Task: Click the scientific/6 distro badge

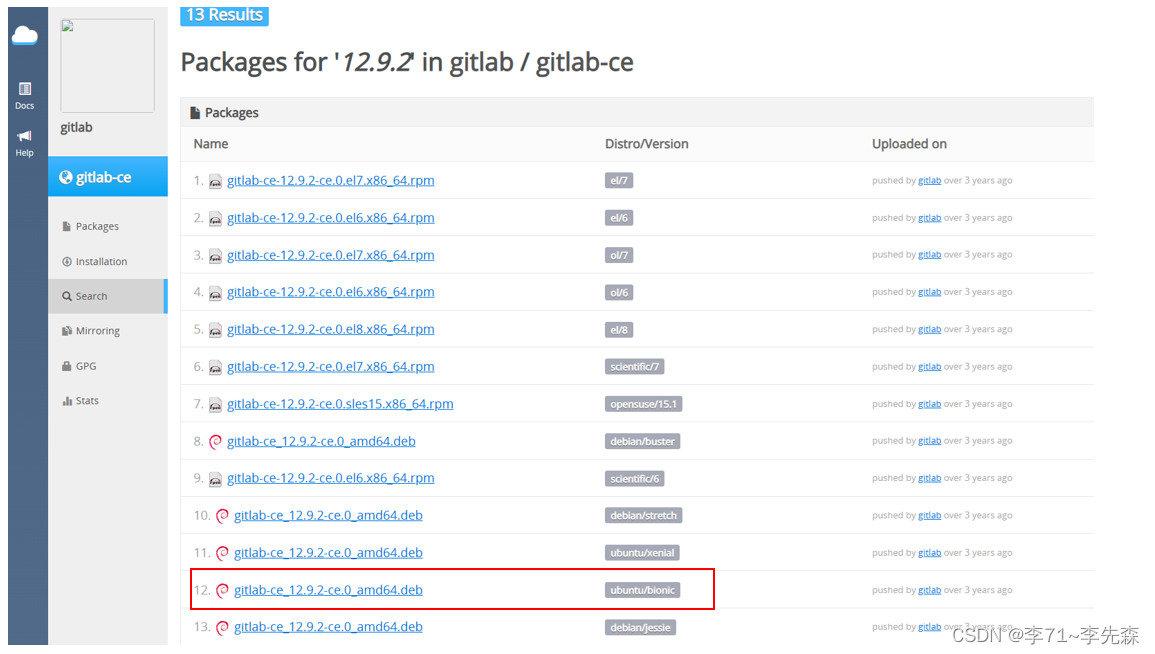Action: [635, 479]
